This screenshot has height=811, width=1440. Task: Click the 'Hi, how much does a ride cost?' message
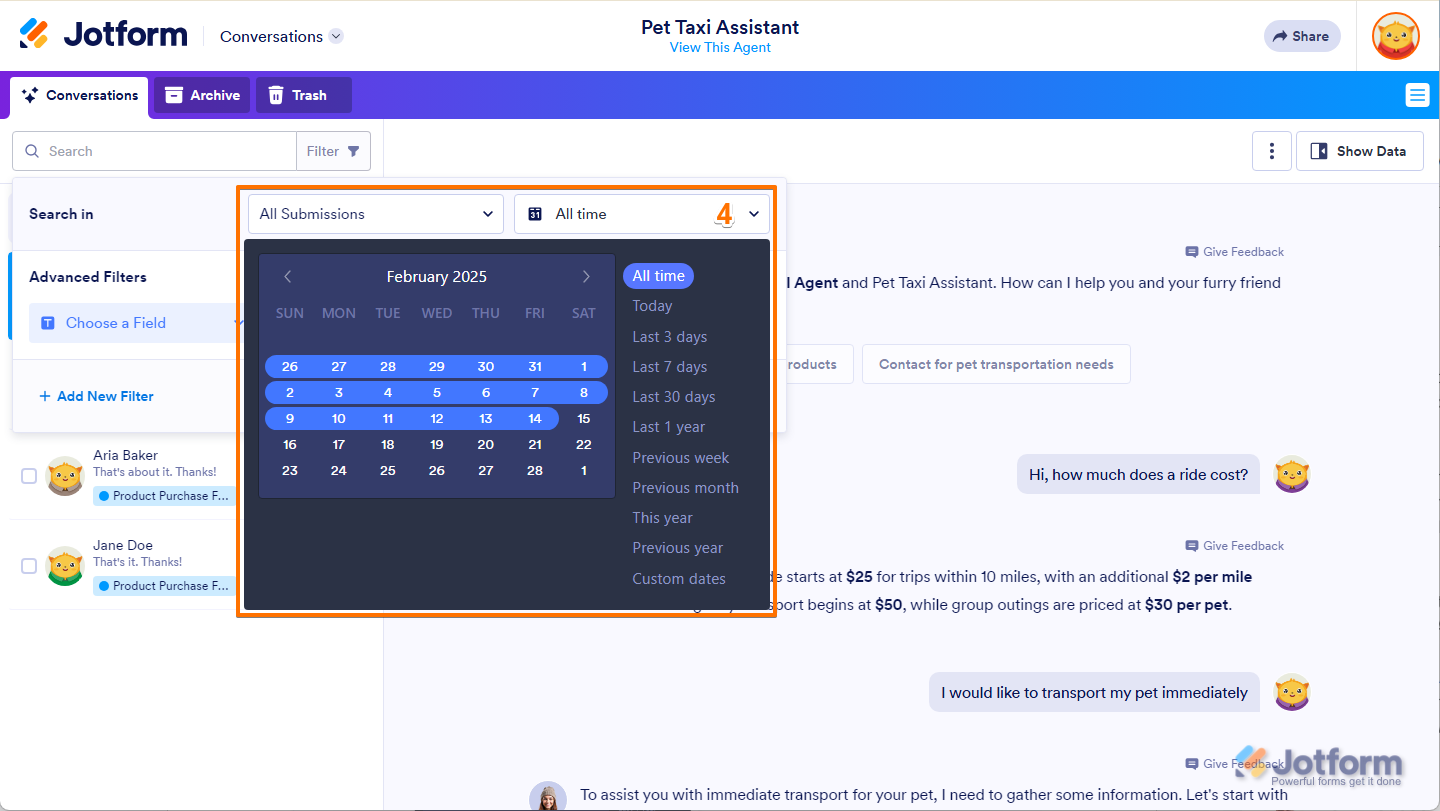point(1138,474)
